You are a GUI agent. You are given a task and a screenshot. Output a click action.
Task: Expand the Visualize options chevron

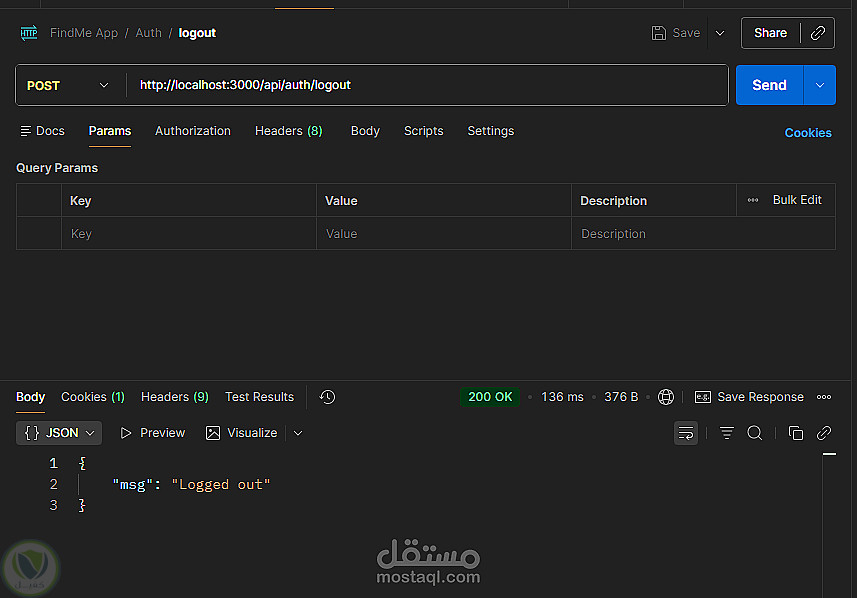click(x=298, y=433)
